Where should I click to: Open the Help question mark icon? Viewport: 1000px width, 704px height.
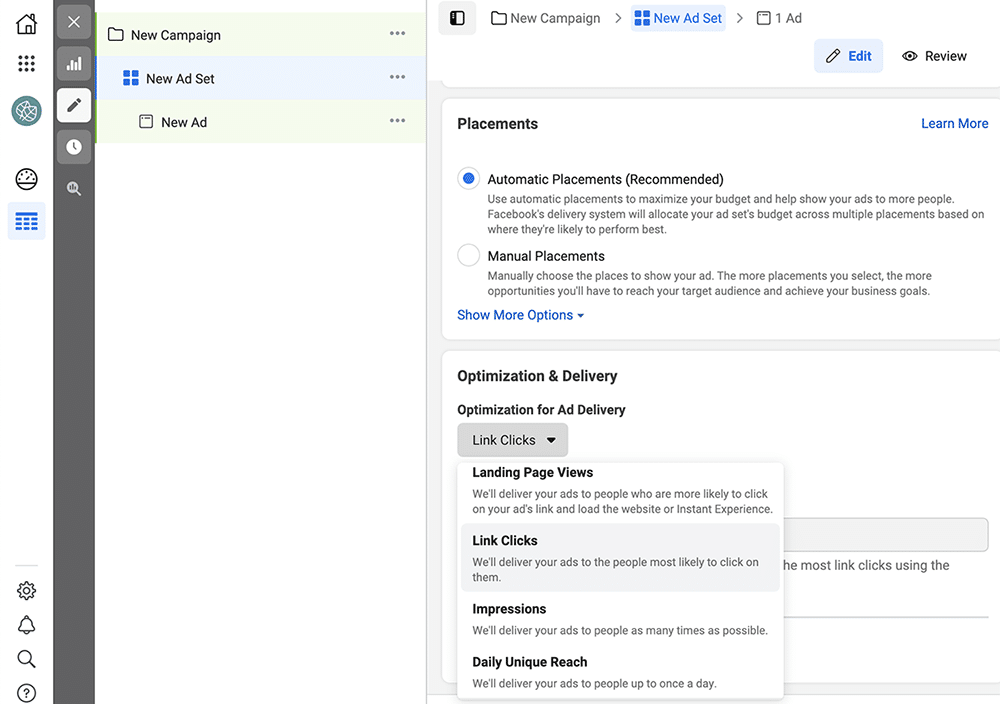(27, 693)
